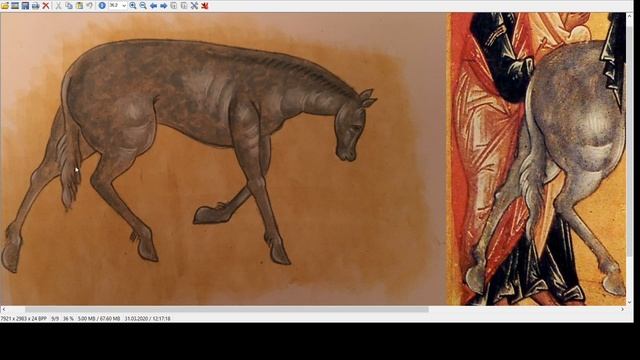Launch the slideshow toolbar icon
This screenshot has height=360, width=640.
tap(15, 6)
